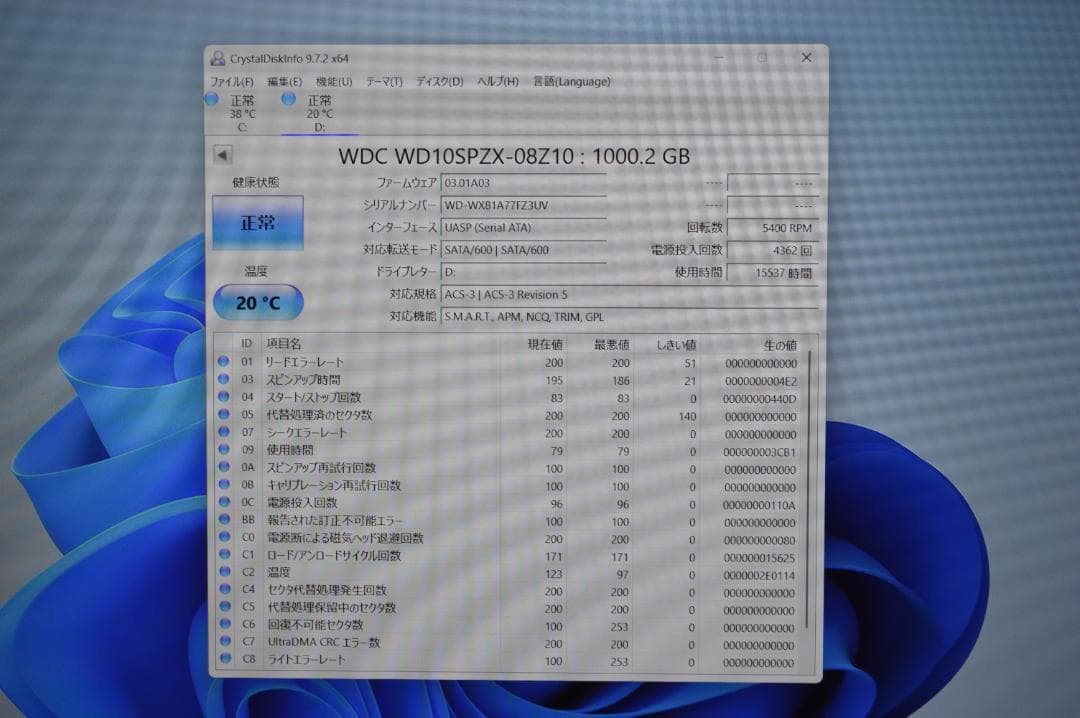Click the 正常 health status button
Image resolution: width=1080 pixels, height=718 pixels.
pyautogui.click(x=258, y=221)
